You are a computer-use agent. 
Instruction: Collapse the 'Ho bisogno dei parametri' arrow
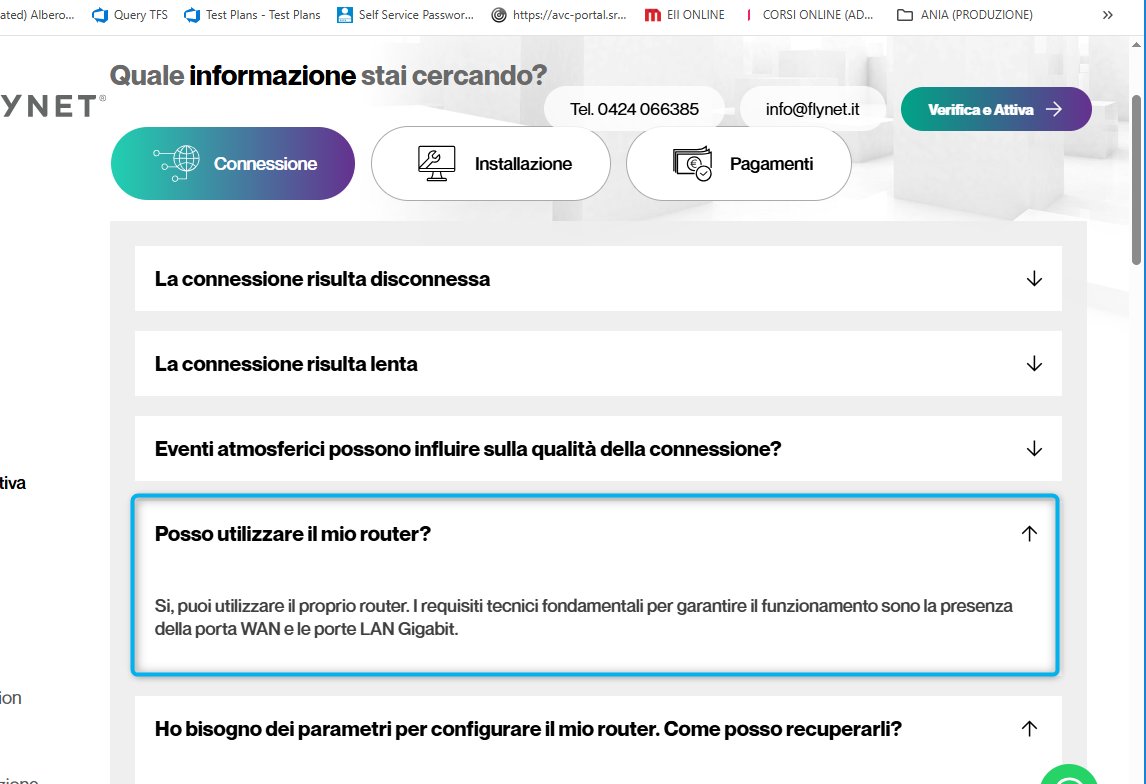[1029, 728]
